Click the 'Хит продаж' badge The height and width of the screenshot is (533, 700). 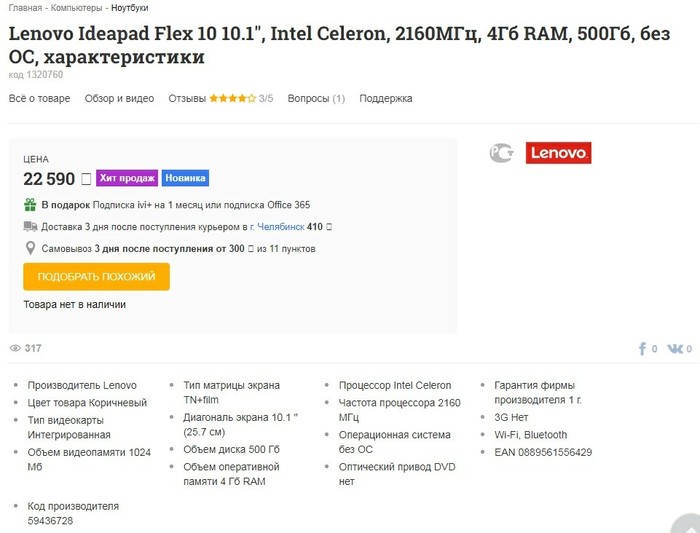(x=127, y=178)
